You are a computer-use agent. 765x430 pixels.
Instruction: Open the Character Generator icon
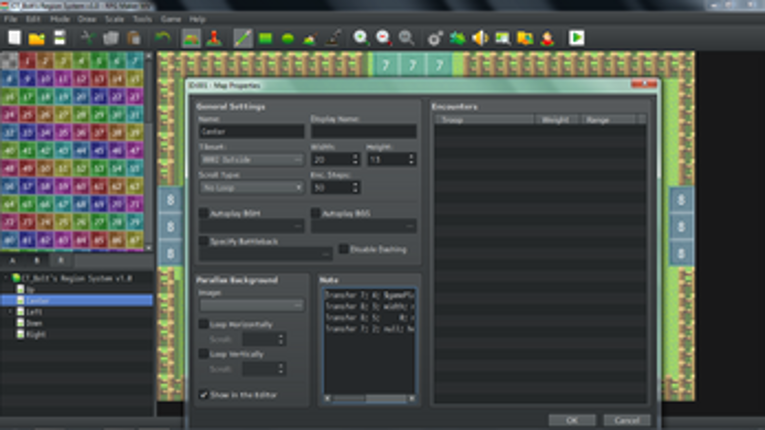(547, 38)
